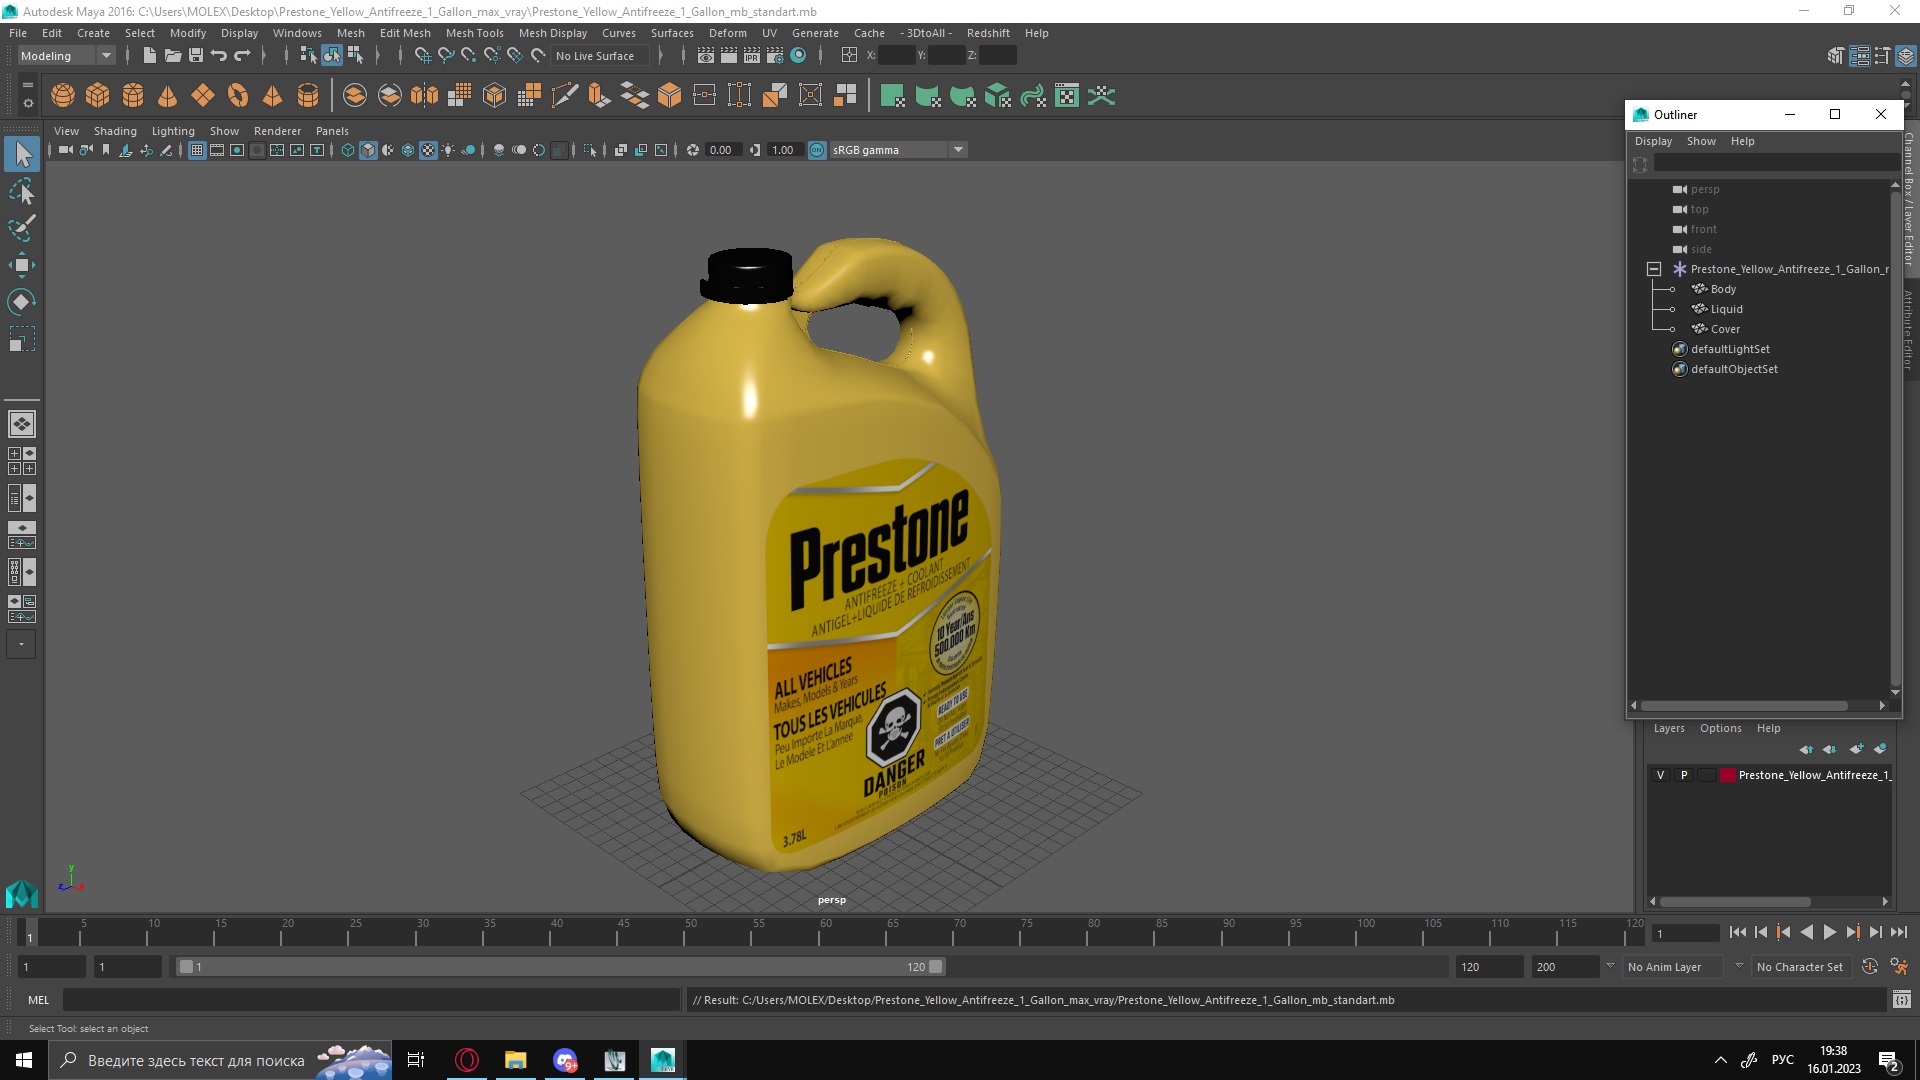Viewport: 1920px width, 1080px height.
Task: Click the IPR render icon
Action: click(751, 56)
